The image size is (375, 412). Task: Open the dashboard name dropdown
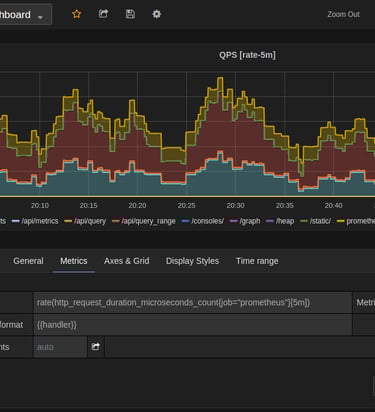click(25, 15)
